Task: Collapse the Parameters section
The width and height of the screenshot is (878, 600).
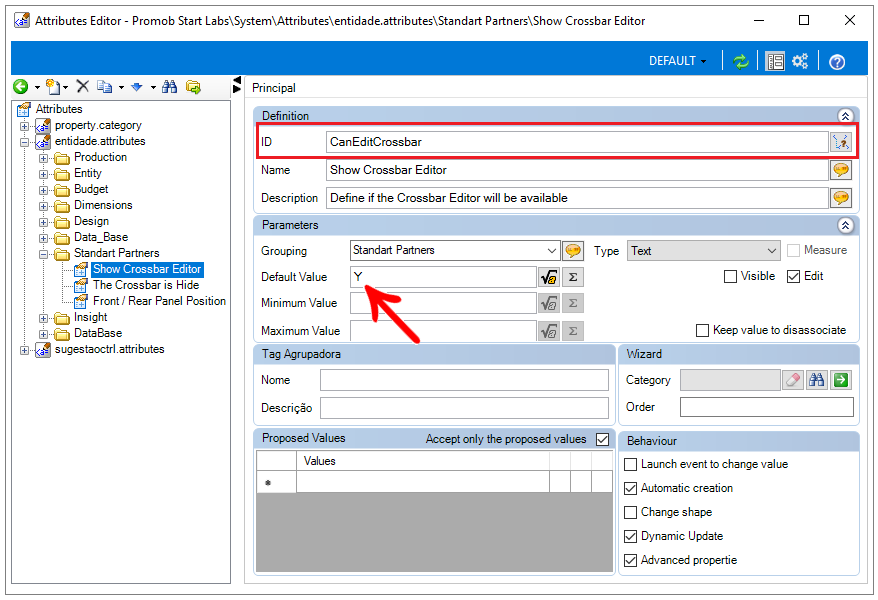Action: coord(845,225)
